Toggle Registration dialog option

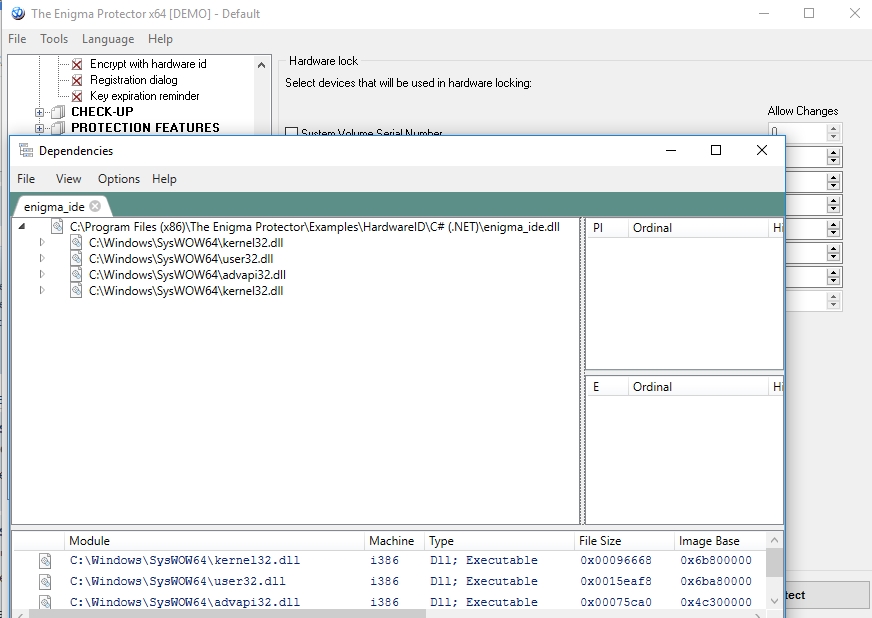77,80
